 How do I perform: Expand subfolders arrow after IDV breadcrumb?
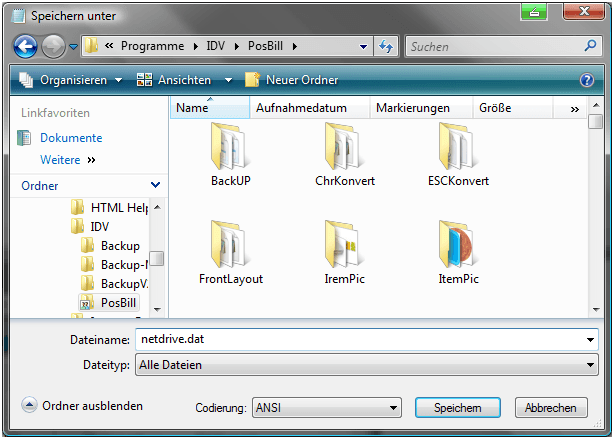[237, 47]
